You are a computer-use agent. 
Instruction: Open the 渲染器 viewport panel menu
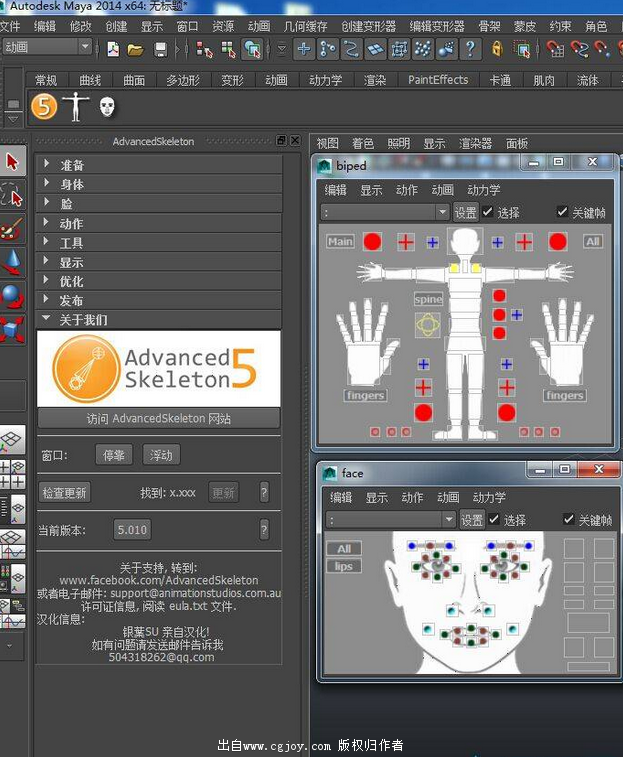(x=475, y=143)
